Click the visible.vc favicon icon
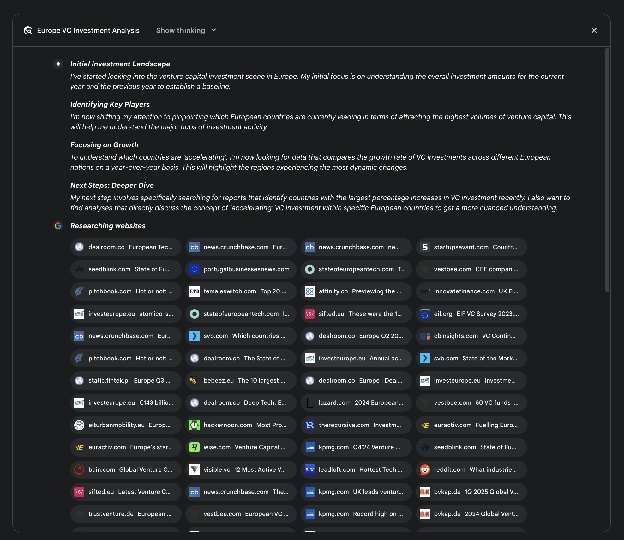The image size is (624, 540). [194, 469]
